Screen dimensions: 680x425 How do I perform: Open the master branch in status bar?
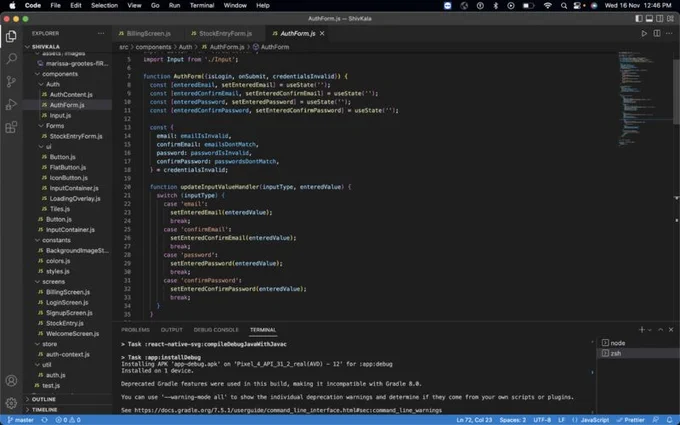(20, 420)
